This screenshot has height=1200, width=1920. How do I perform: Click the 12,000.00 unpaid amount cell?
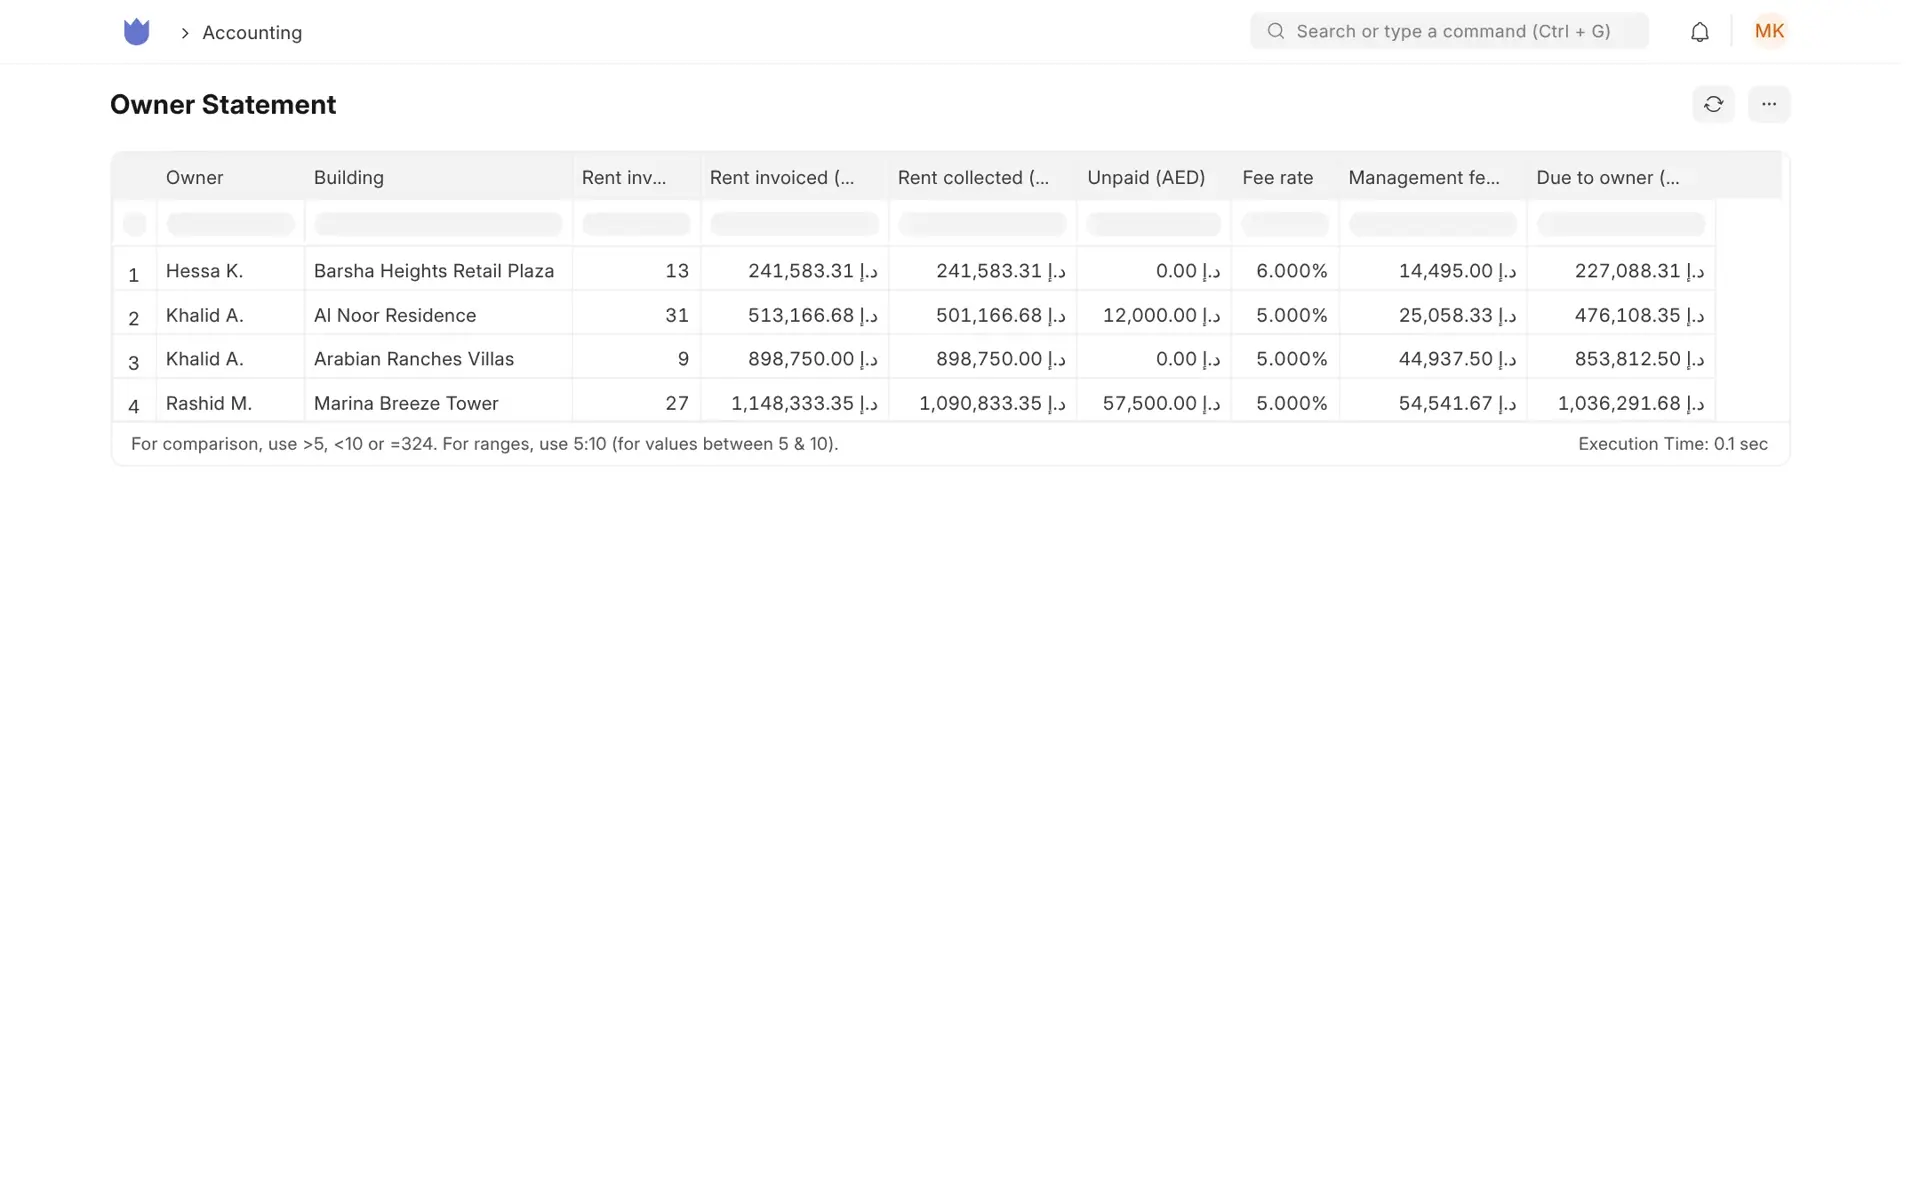pos(1154,315)
